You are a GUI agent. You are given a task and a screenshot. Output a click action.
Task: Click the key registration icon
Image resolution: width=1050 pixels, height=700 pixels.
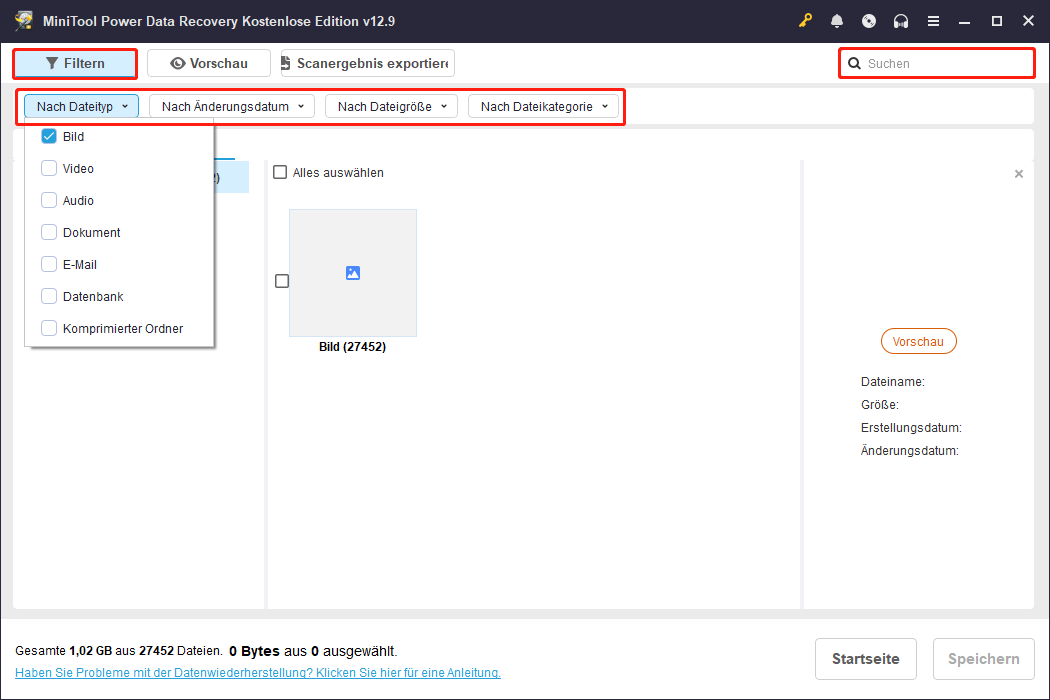[x=805, y=21]
